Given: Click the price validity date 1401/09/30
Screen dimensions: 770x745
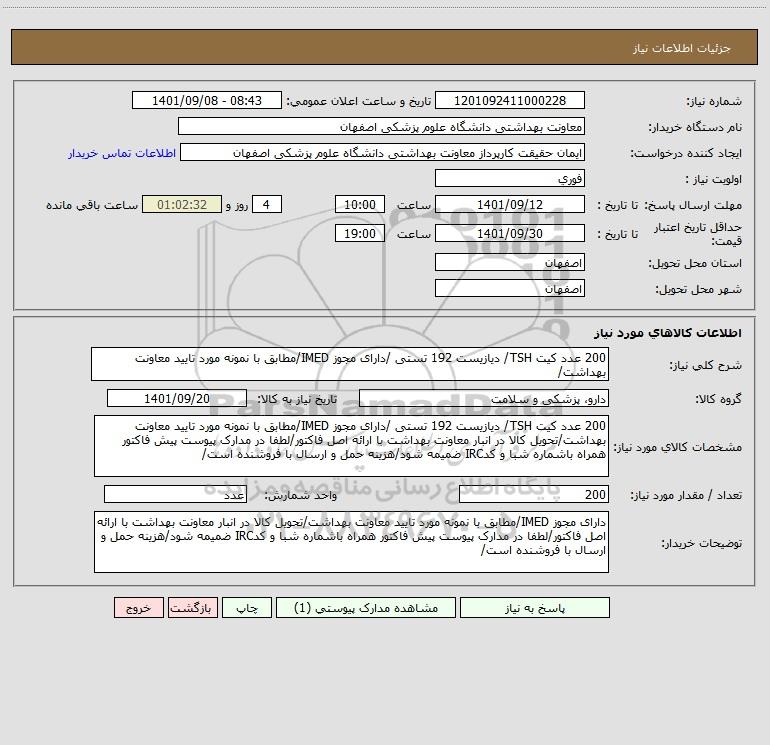Looking at the screenshot, I should click(510, 234).
